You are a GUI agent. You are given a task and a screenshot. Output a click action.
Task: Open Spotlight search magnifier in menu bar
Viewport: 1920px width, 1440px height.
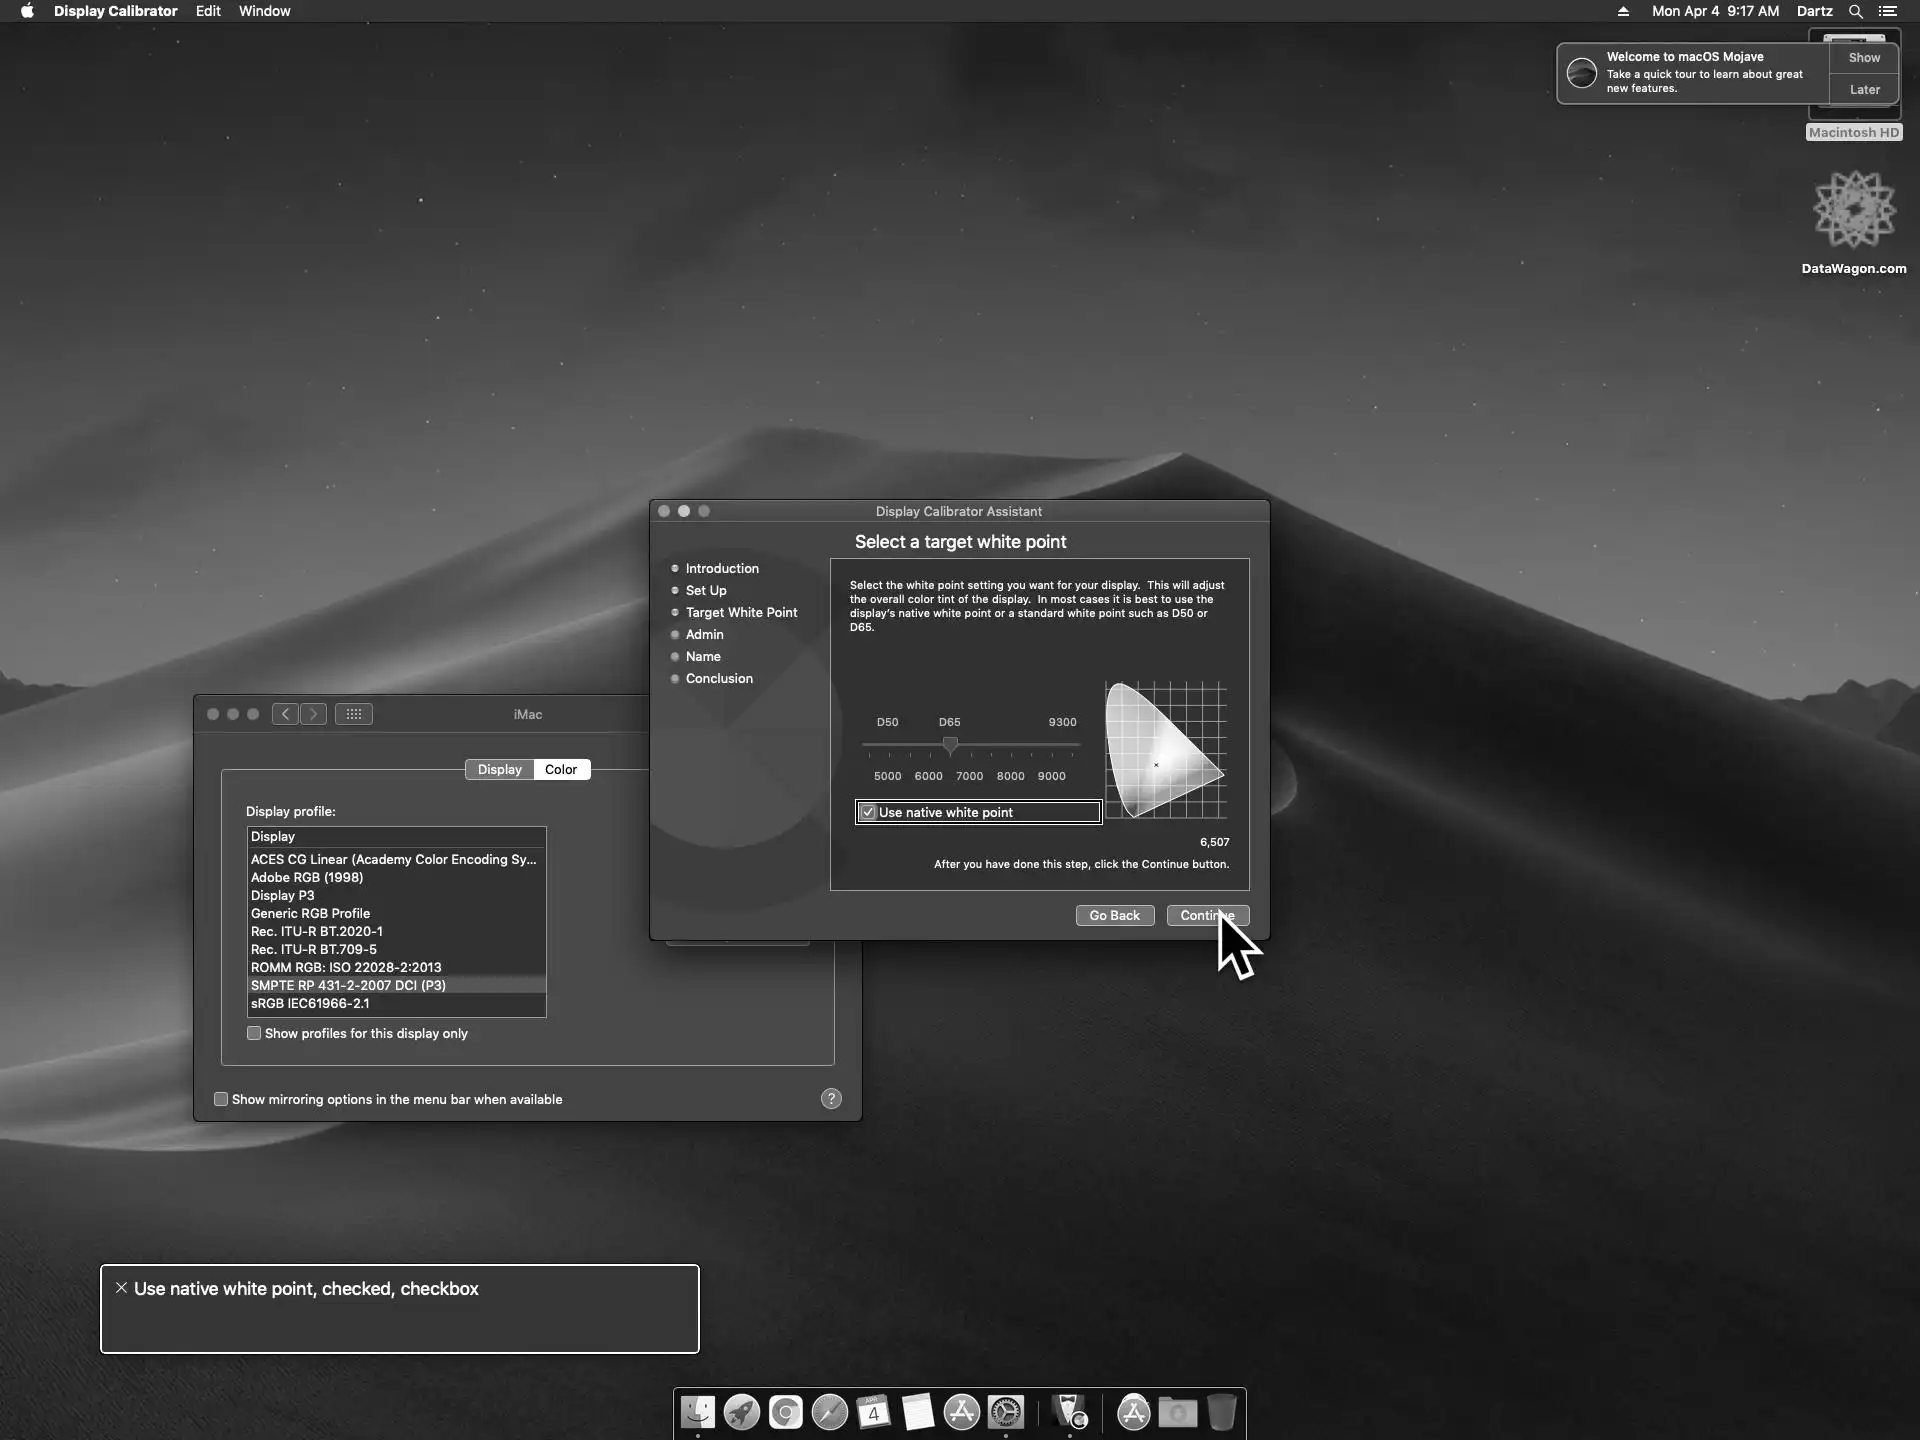[x=1855, y=11]
